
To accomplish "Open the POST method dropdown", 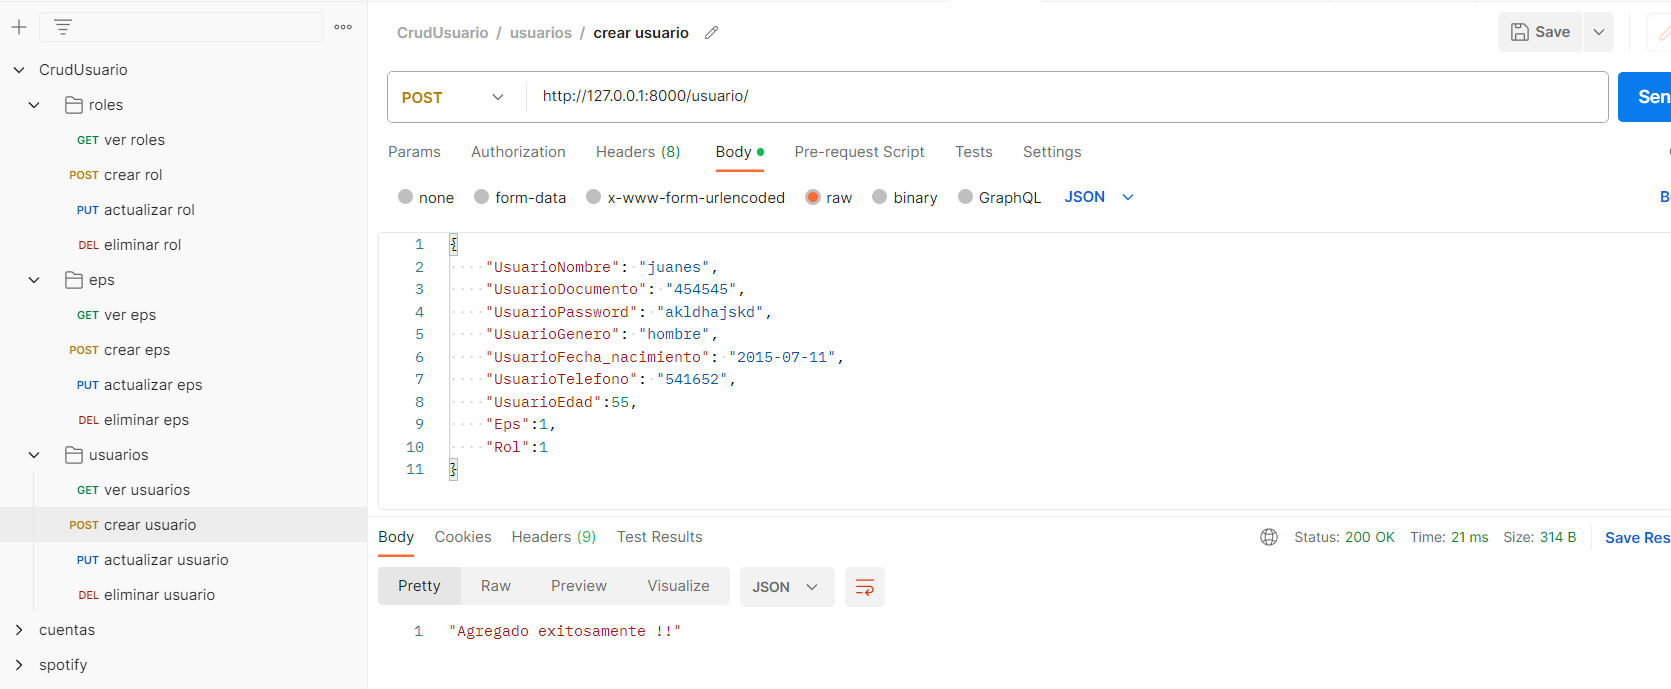I will click(456, 97).
